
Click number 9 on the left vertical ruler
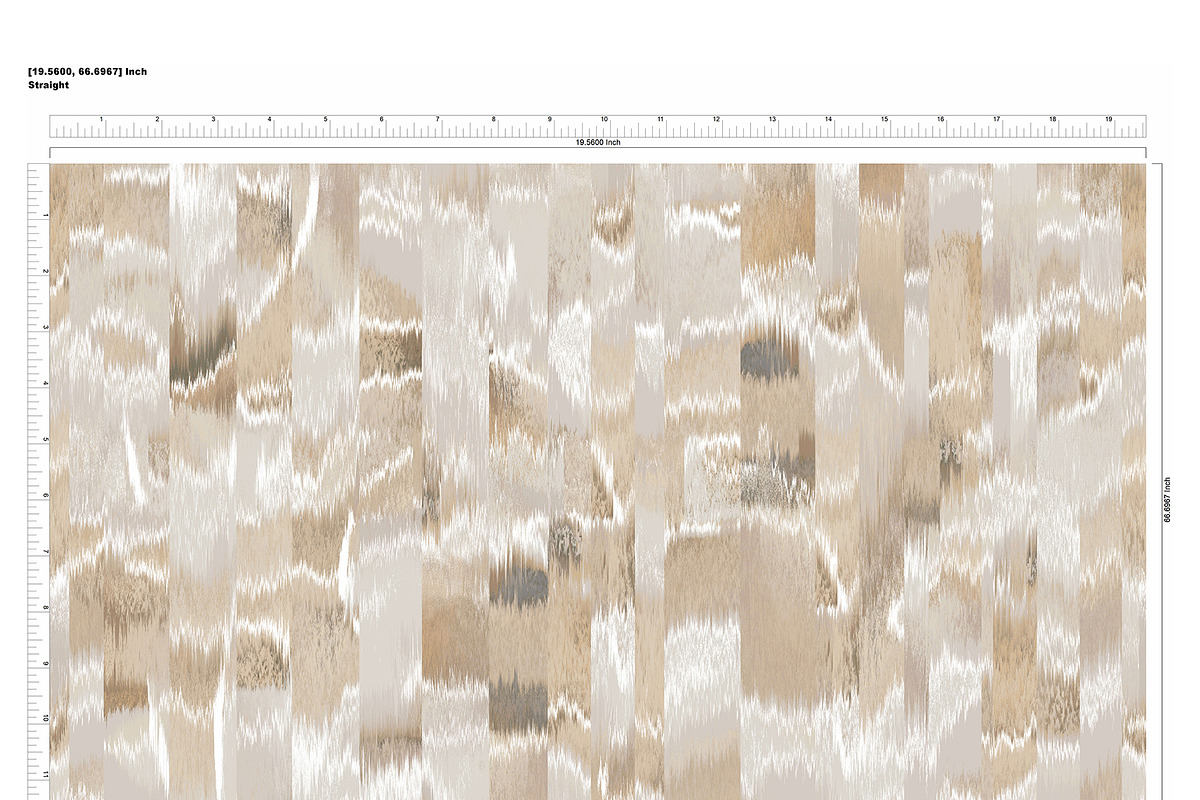point(45,663)
